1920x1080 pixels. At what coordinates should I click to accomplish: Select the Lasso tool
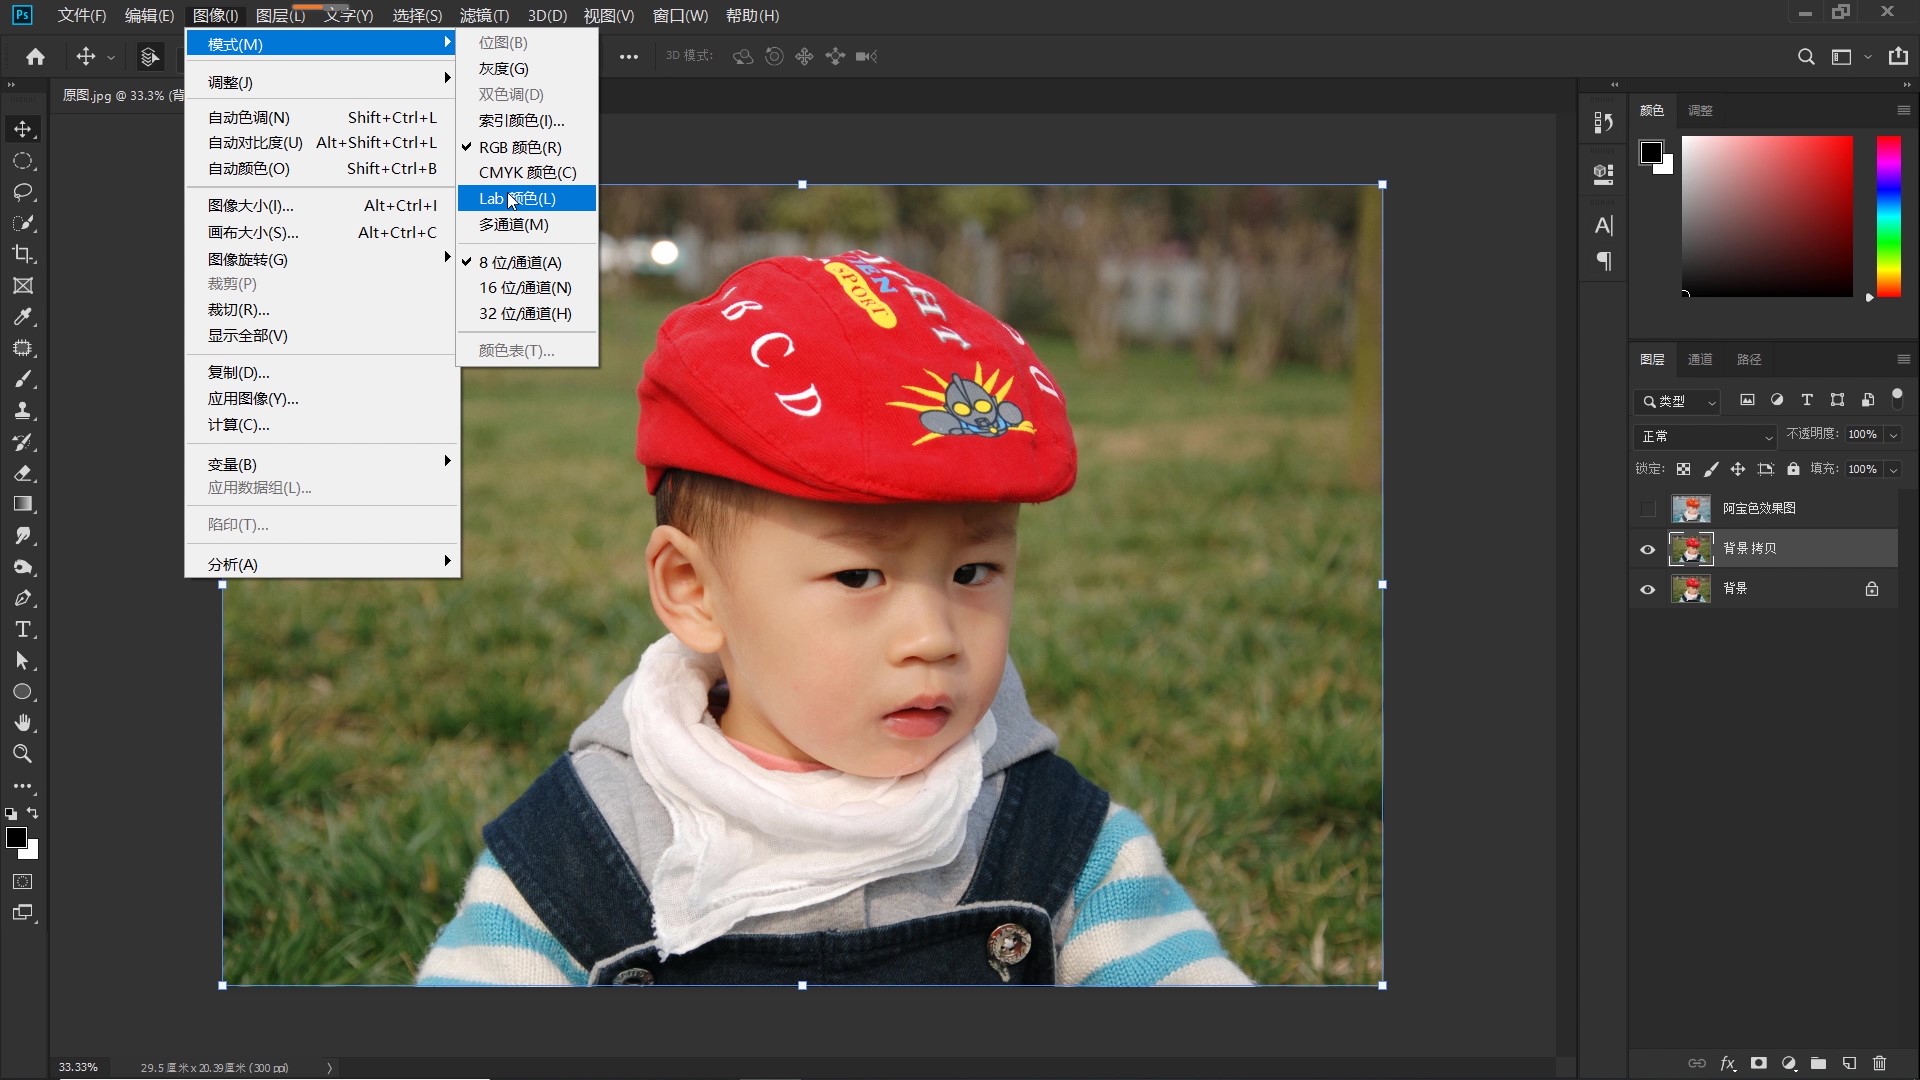pos(23,192)
